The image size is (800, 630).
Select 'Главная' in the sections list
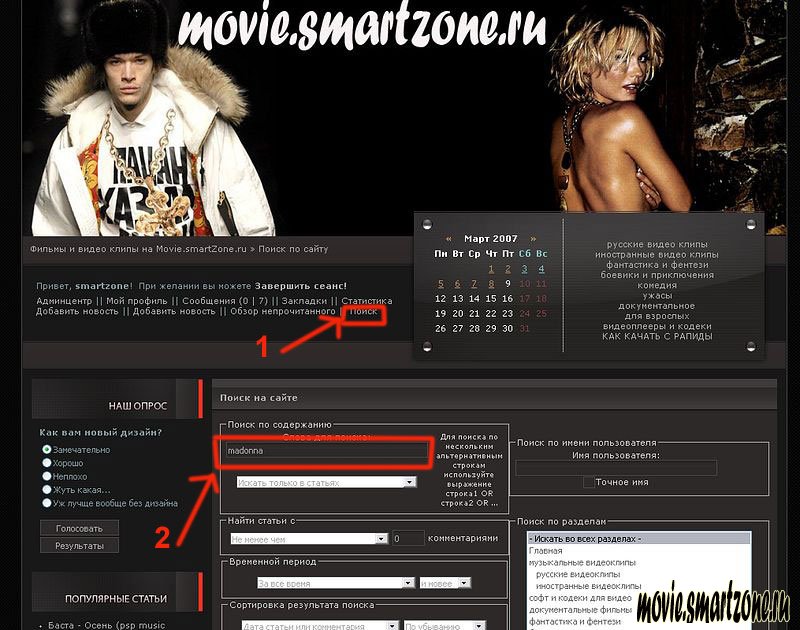[545, 551]
